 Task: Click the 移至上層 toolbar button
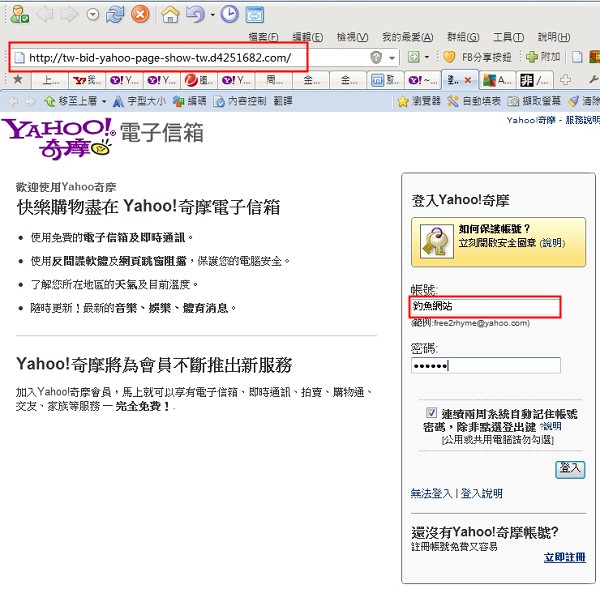[x=71, y=101]
